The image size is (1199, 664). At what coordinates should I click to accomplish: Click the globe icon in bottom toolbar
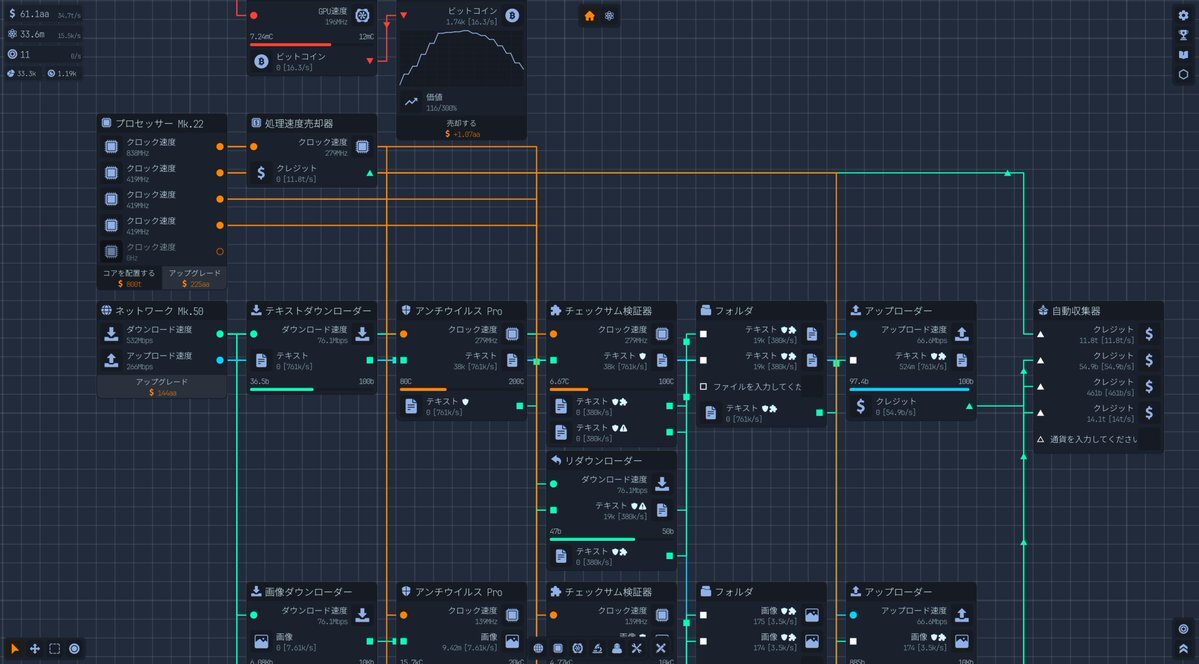tap(538, 648)
